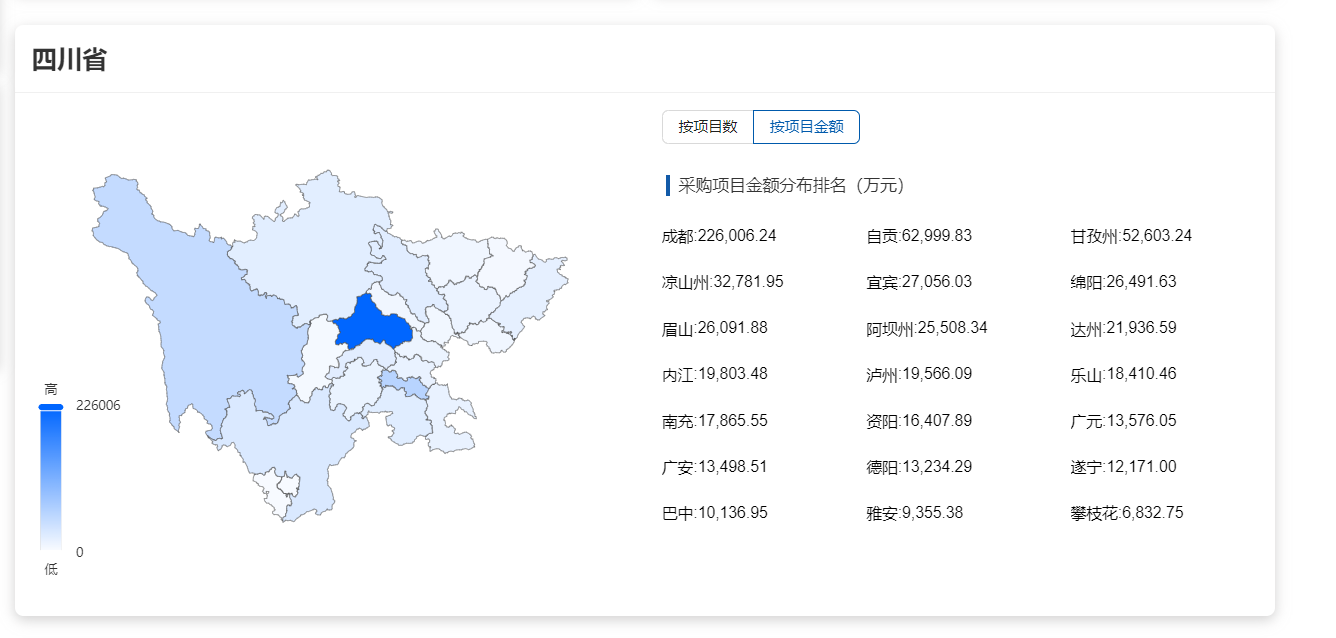This screenshot has width=1336, height=638.
Task: Click the 低 label below the legend
Action: [x=51, y=570]
